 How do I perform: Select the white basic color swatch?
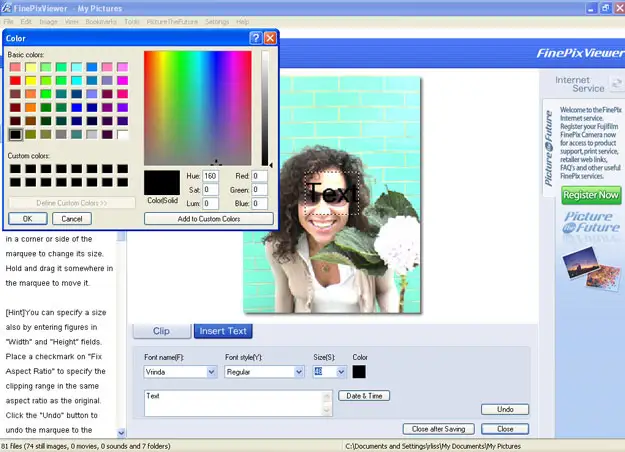(x=123, y=134)
